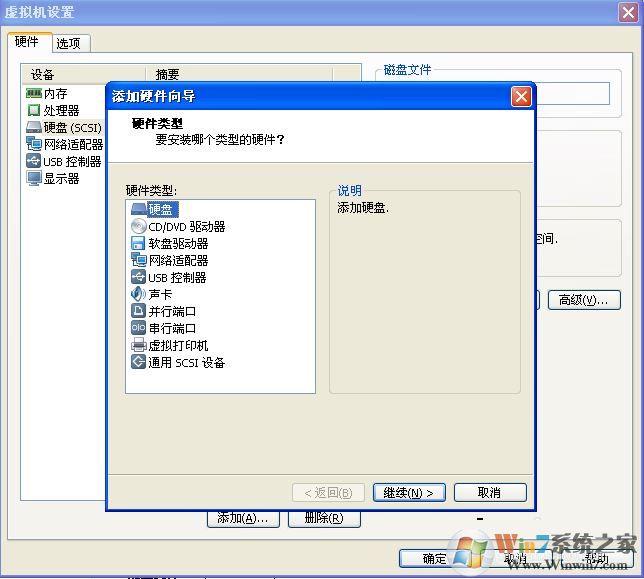The width and height of the screenshot is (644, 579).
Task: Click the virtual printer icon
Action: click(x=139, y=345)
